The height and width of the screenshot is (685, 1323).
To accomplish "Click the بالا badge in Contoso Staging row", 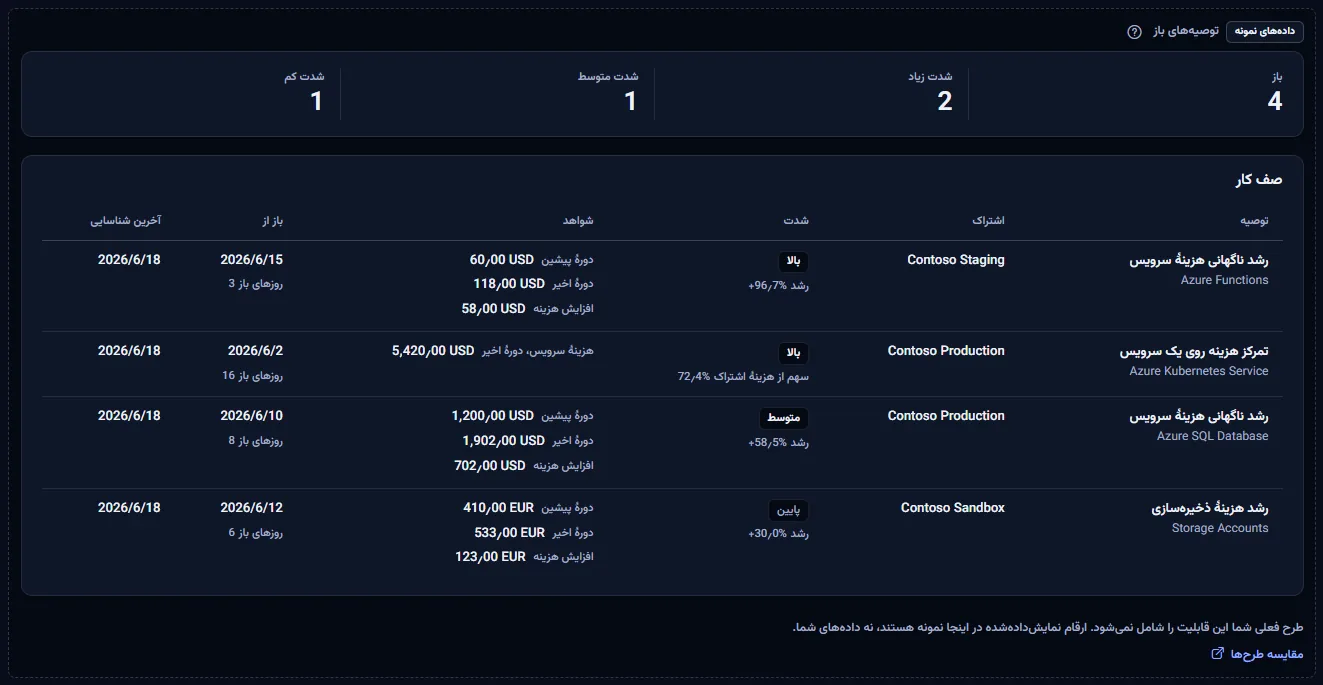I will pos(793,262).
